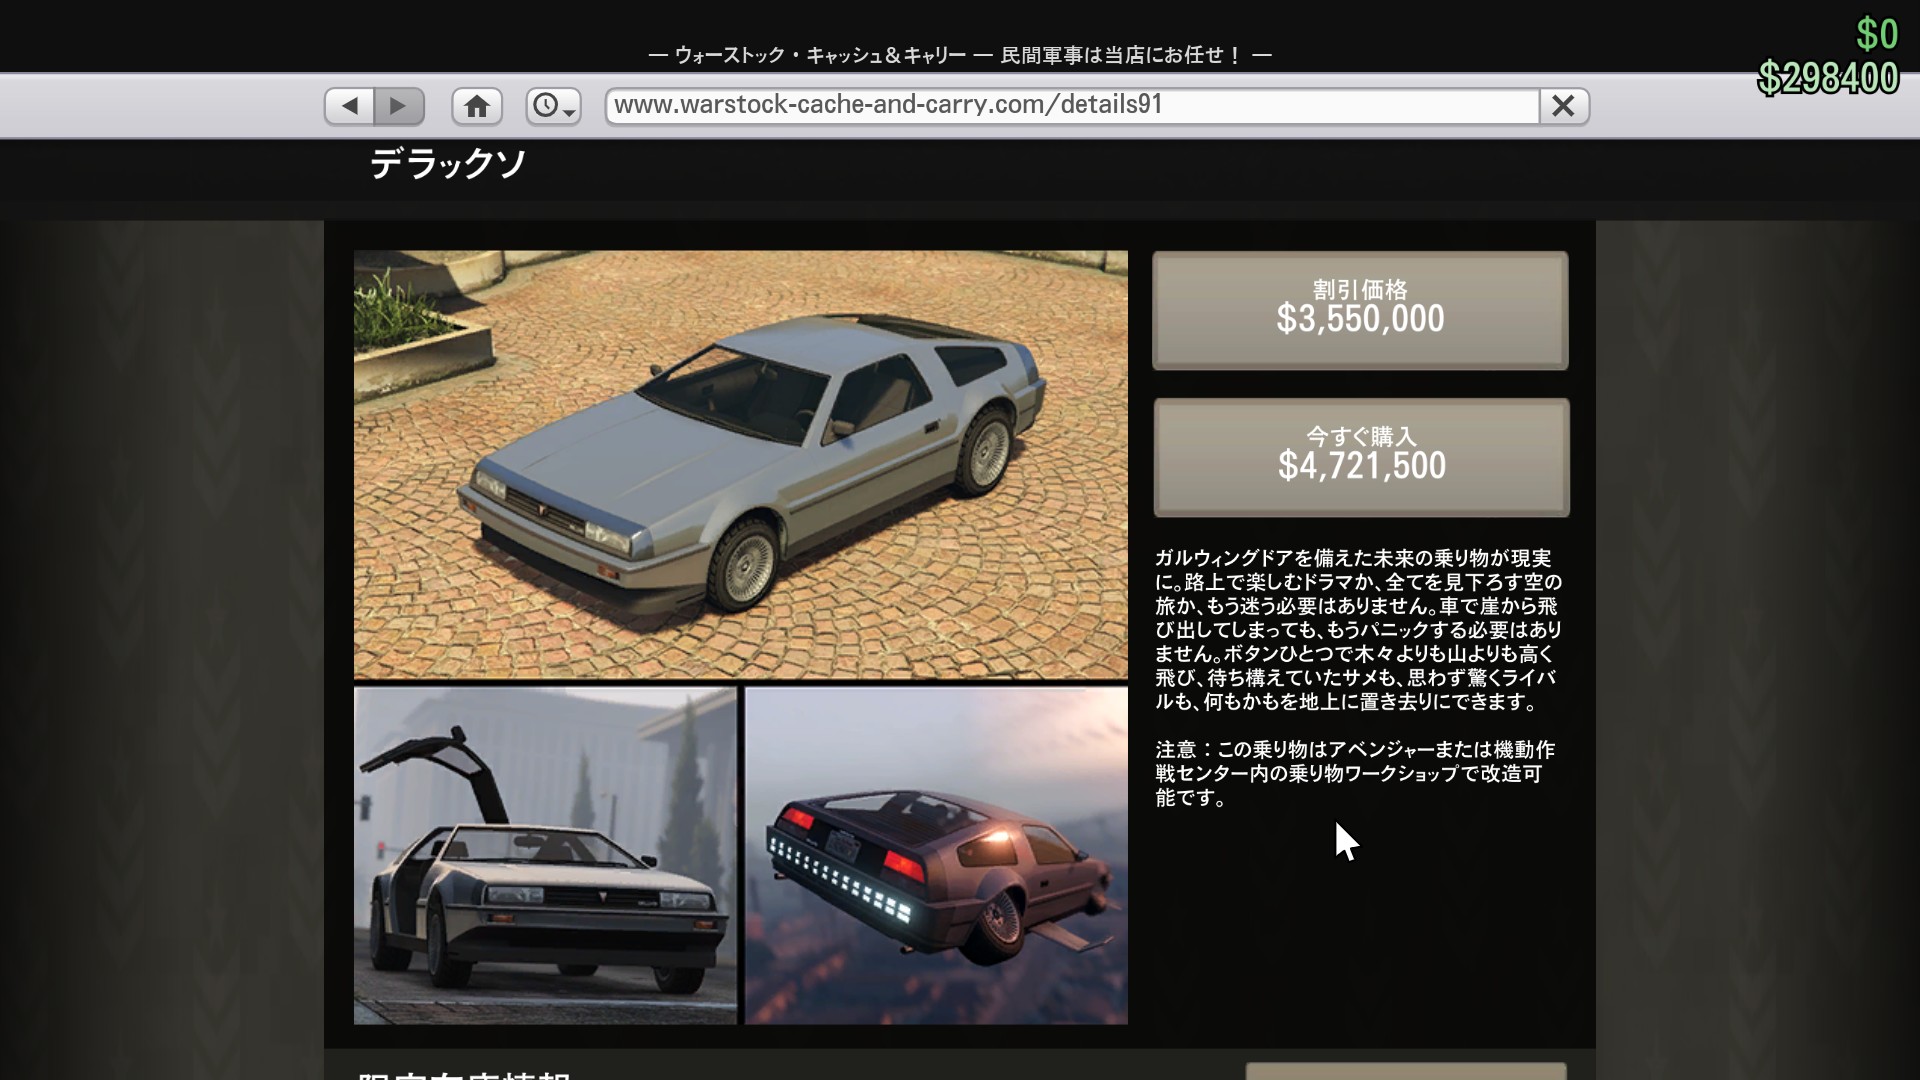Click the cut-off heading at bottom left

pyautogui.click(x=465, y=1074)
